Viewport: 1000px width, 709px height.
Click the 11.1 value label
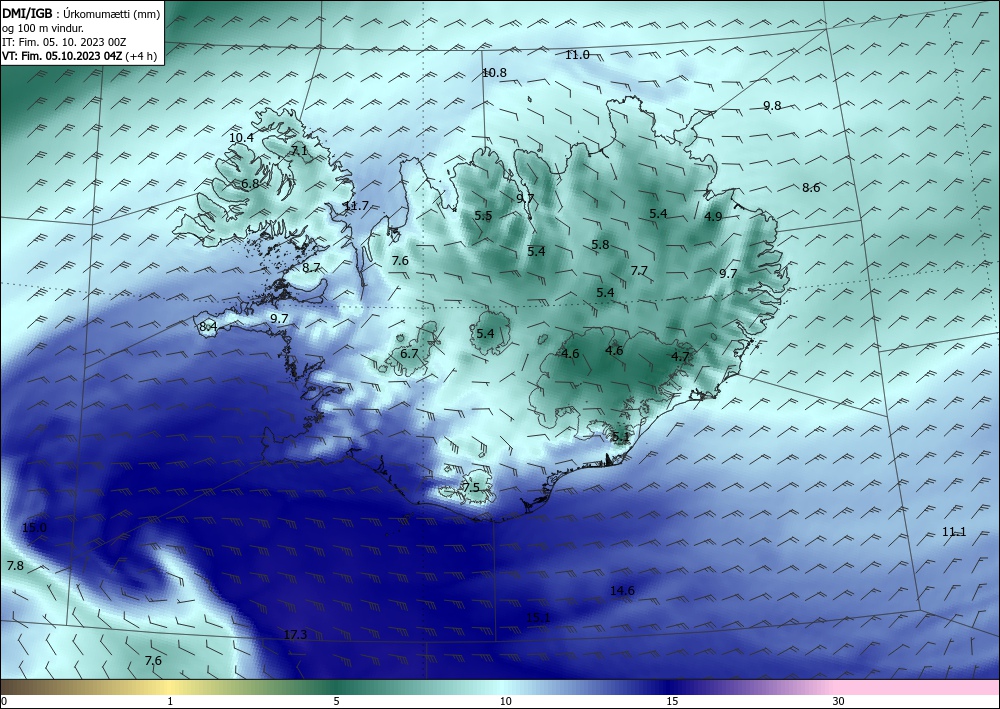coord(954,532)
